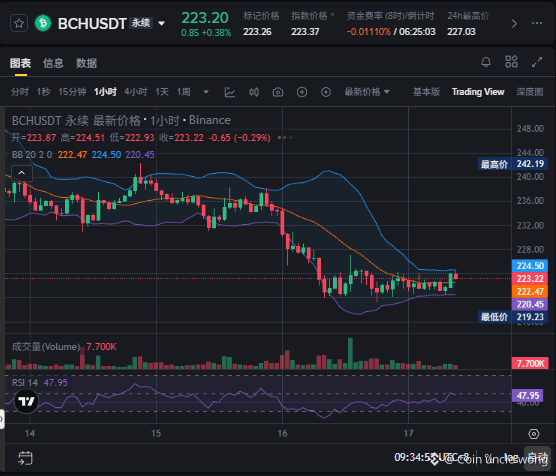
Task: Expand the chart to fullscreen
Action: tap(537, 62)
